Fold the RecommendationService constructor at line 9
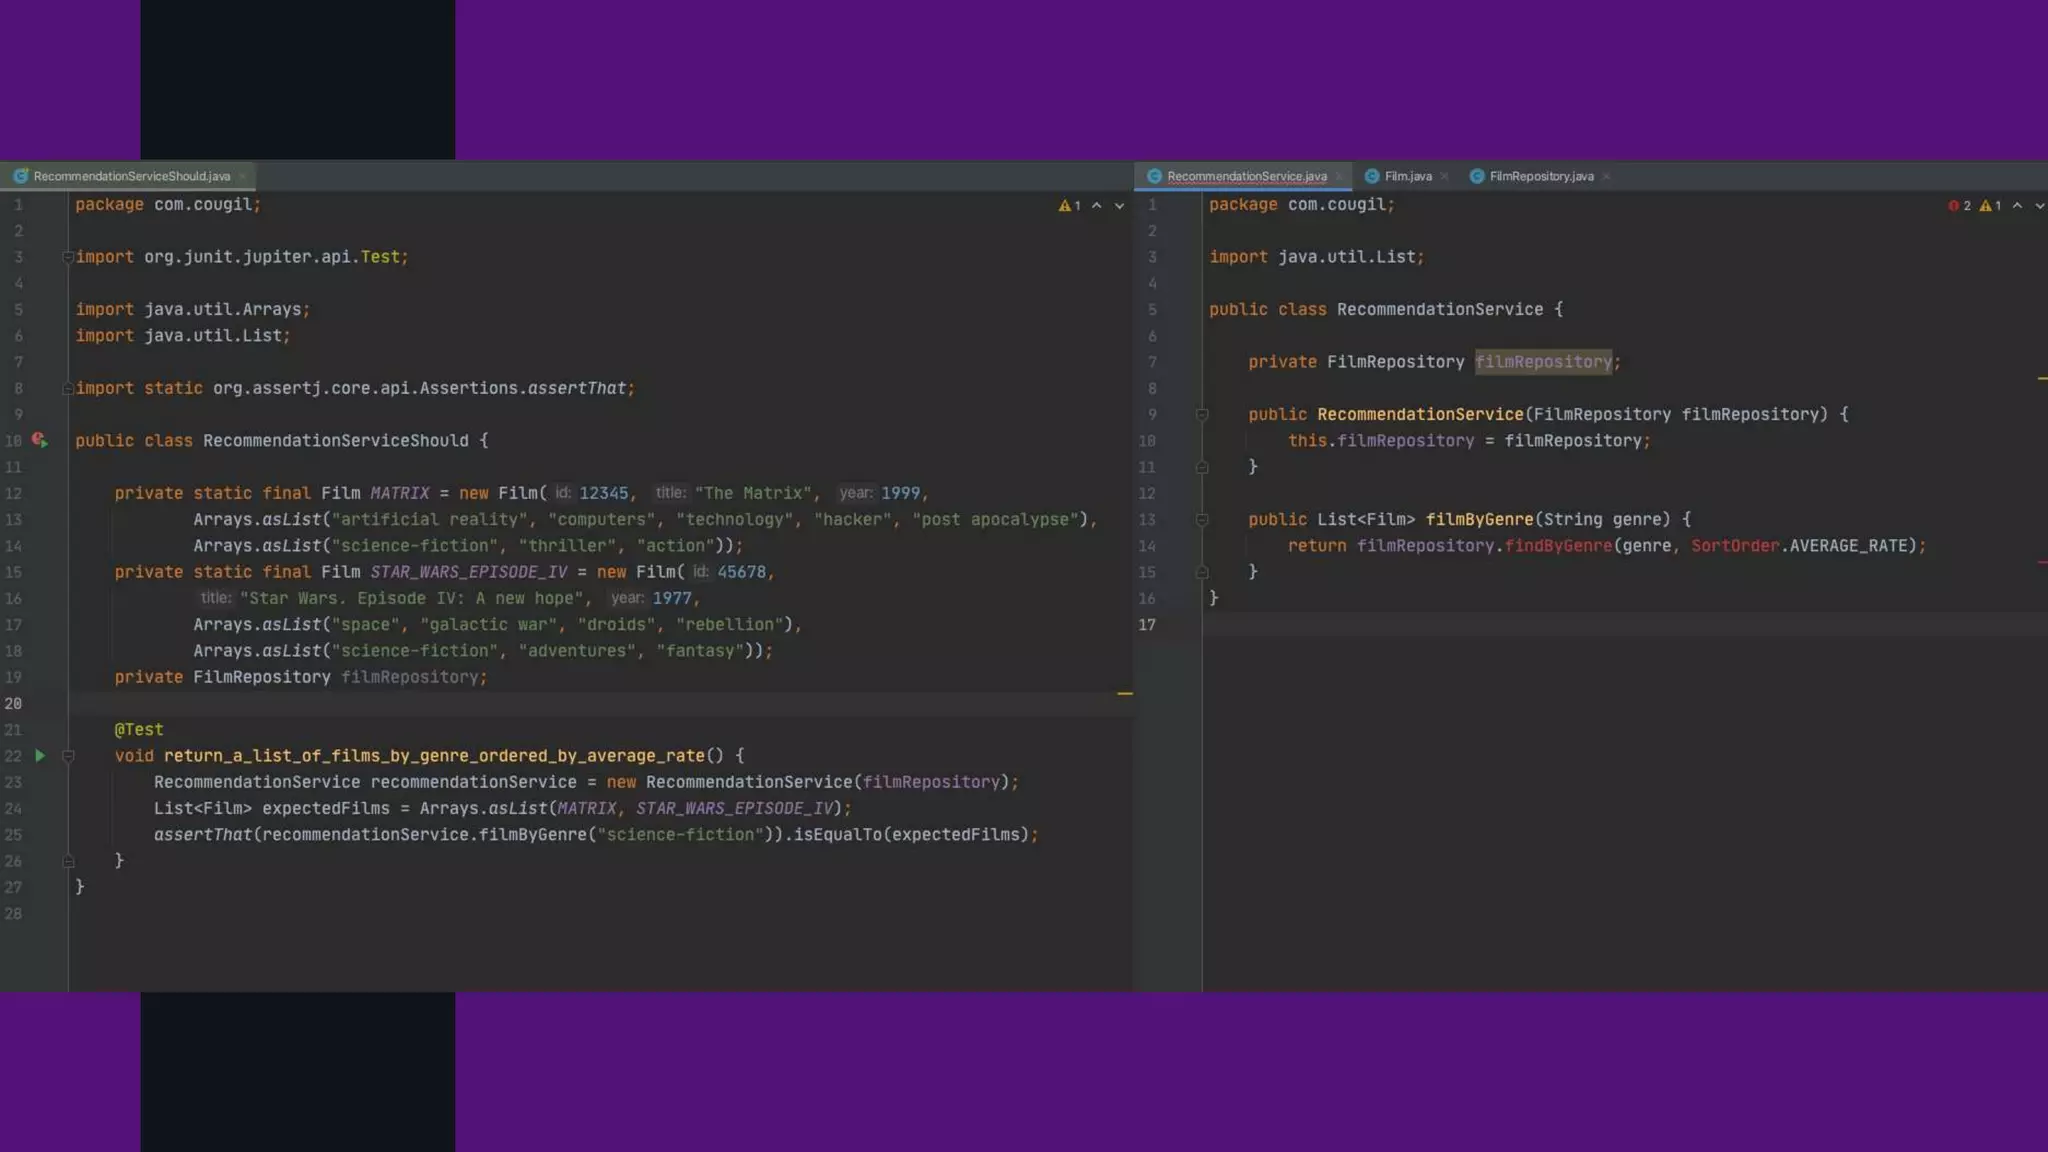This screenshot has width=2048, height=1152. tap(1202, 414)
